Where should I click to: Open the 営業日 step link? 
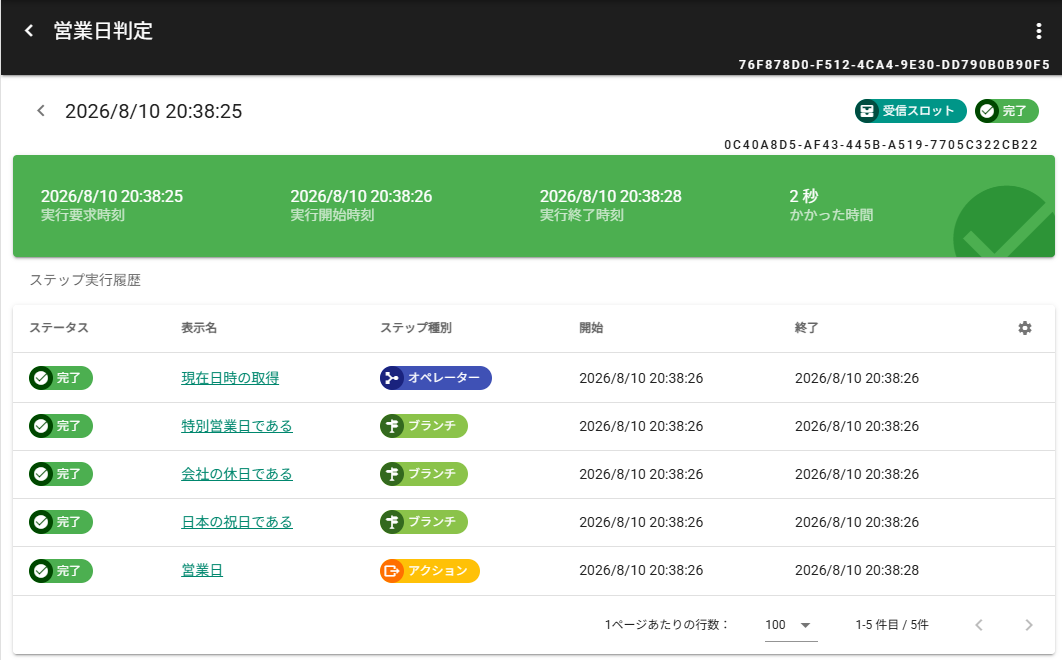[x=202, y=570]
